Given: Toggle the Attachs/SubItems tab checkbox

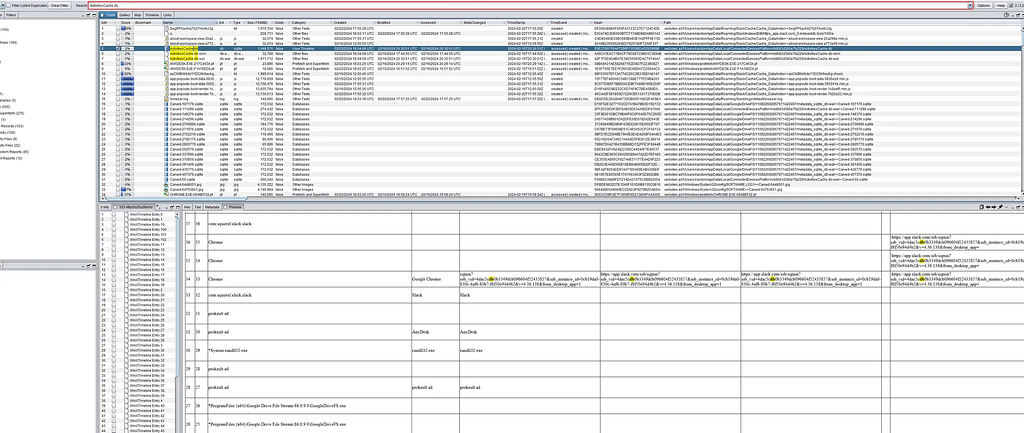Looking at the screenshot, I should pos(115,206).
